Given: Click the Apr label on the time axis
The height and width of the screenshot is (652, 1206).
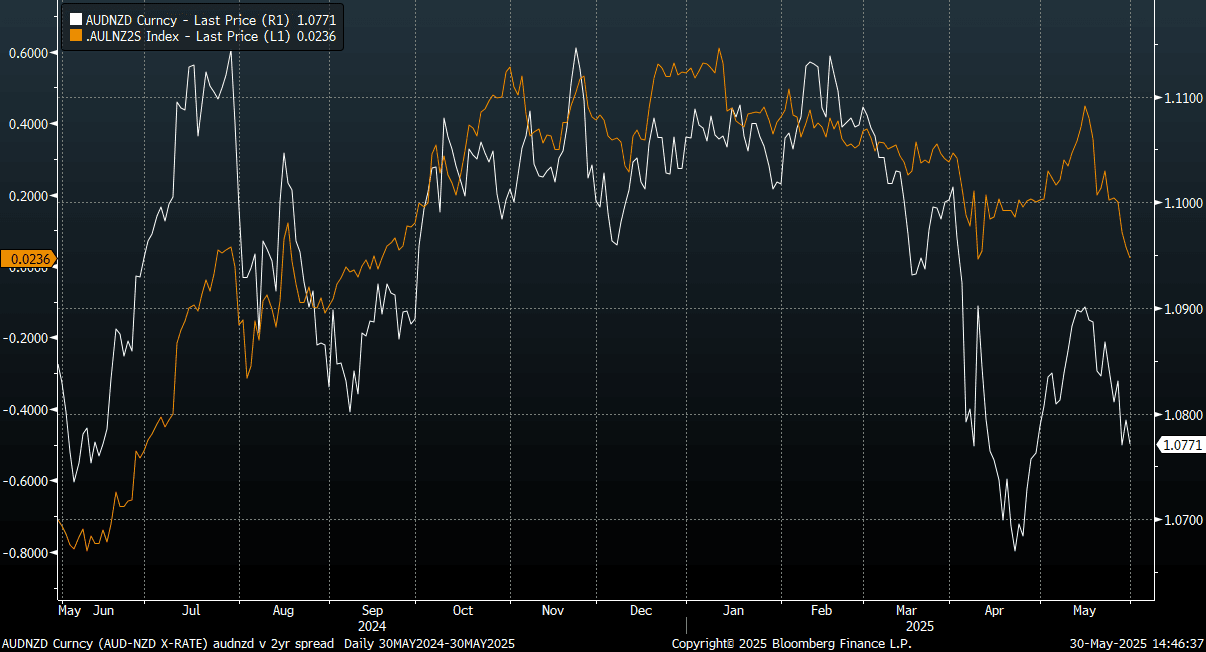Looking at the screenshot, I should [x=994, y=610].
